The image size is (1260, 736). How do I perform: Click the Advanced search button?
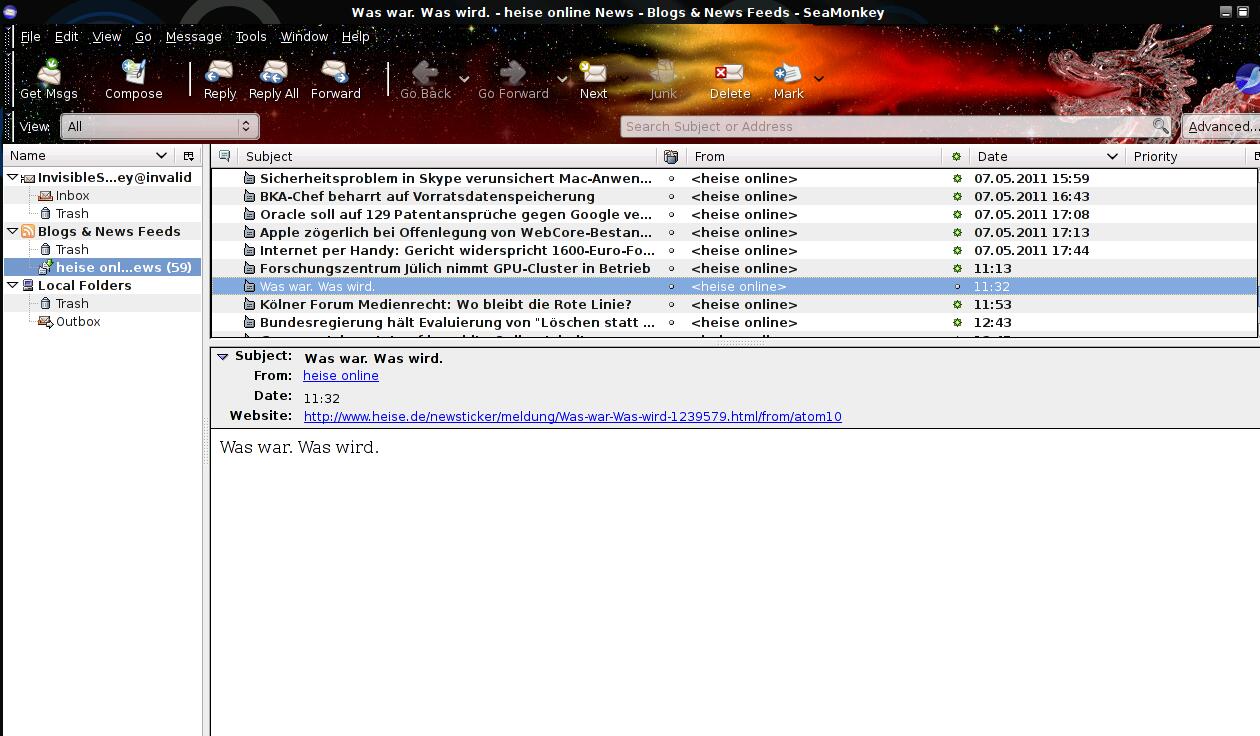[x=1221, y=126]
